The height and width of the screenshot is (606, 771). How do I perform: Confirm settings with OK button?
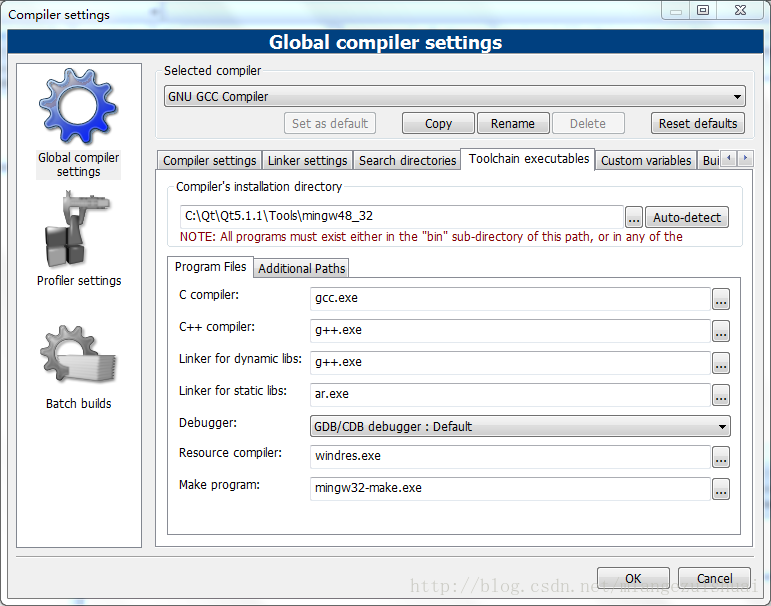pyautogui.click(x=633, y=578)
